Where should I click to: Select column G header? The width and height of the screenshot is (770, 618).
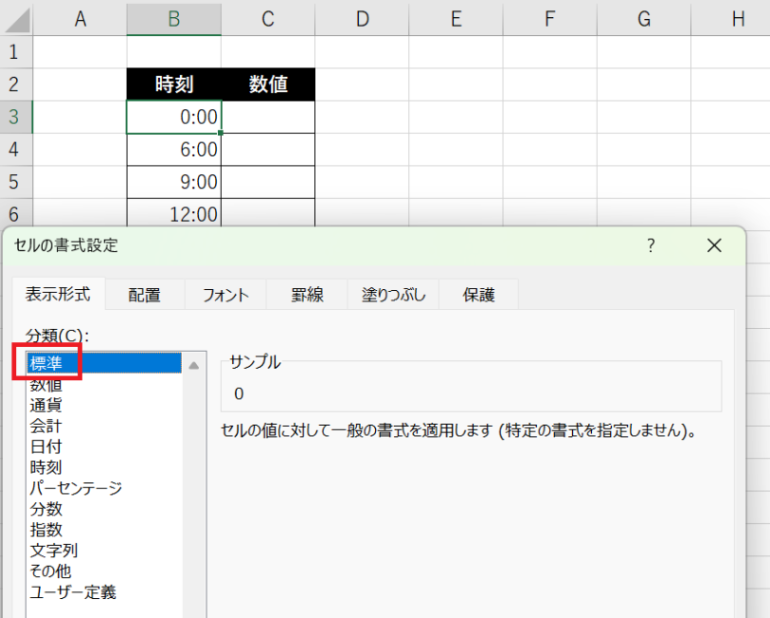pos(644,19)
